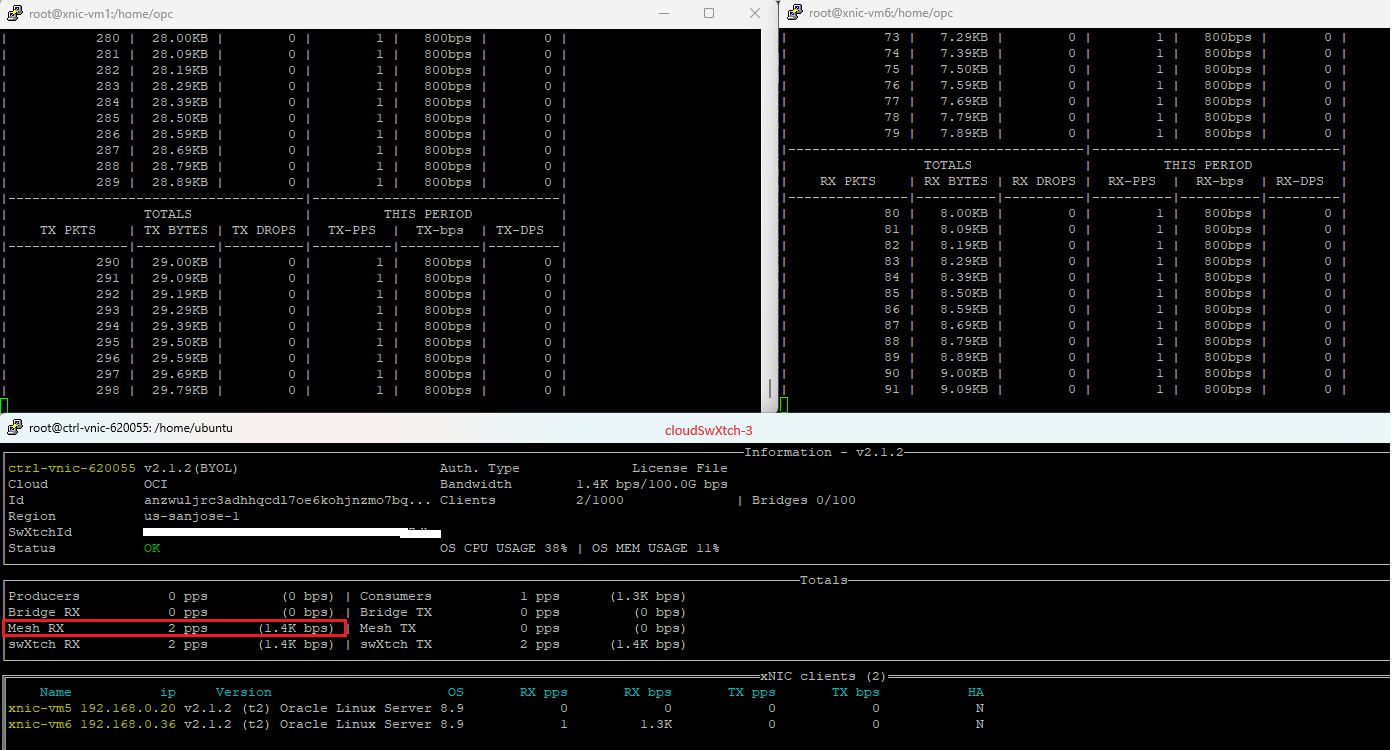Click the green OK status value
The width and height of the screenshot is (1395, 750).
[152, 548]
